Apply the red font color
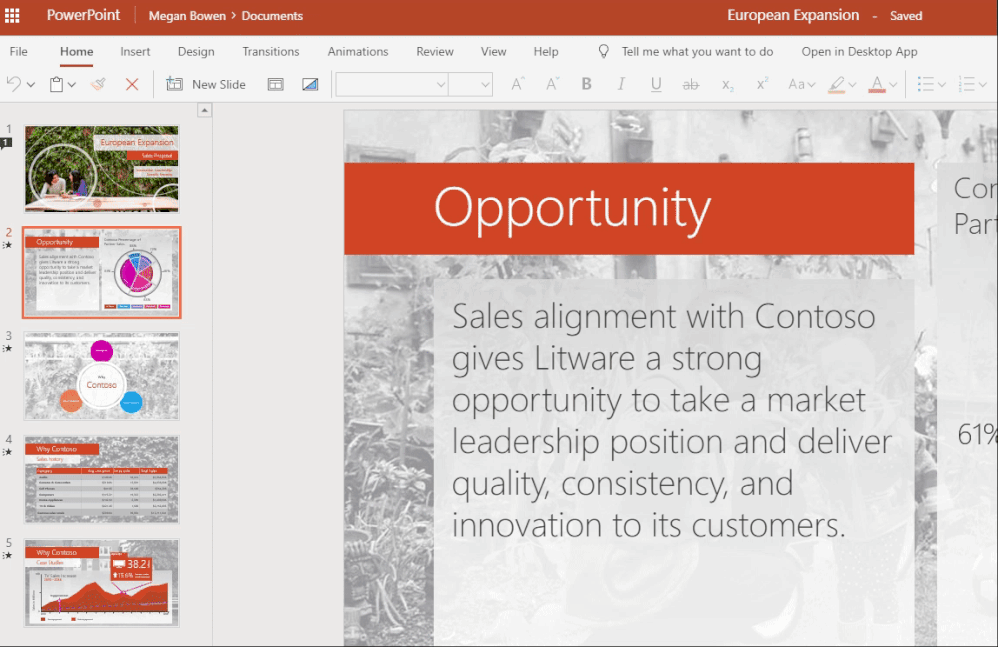The image size is (998, 647). (877, 84)
